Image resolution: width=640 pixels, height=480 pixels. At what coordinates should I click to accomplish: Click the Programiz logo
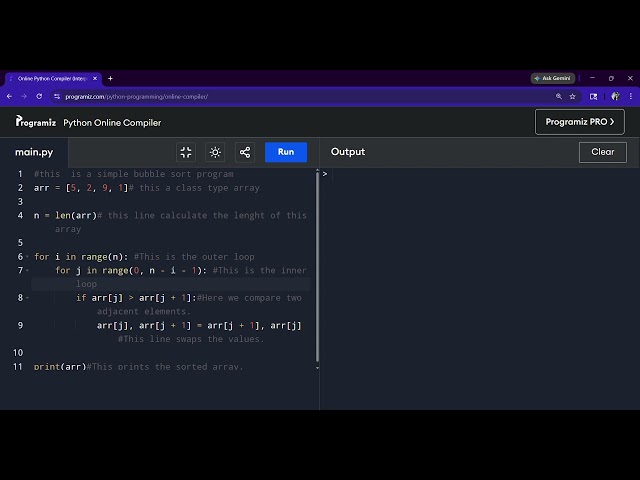point(36,122)
